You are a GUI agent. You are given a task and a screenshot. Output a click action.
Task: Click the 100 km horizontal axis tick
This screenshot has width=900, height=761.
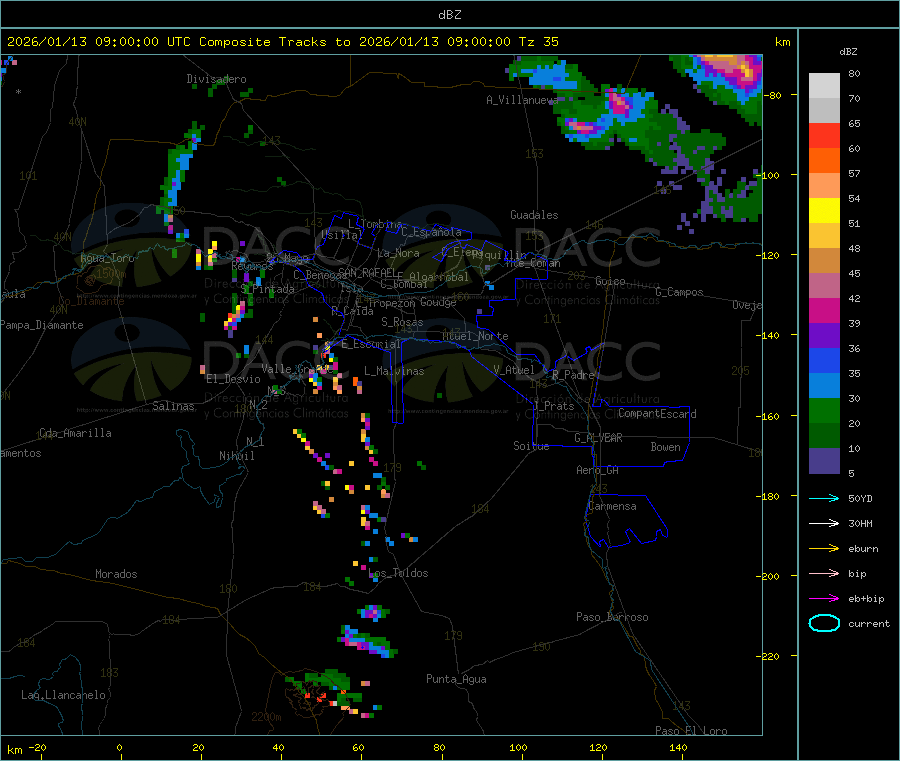click(518, 749)
